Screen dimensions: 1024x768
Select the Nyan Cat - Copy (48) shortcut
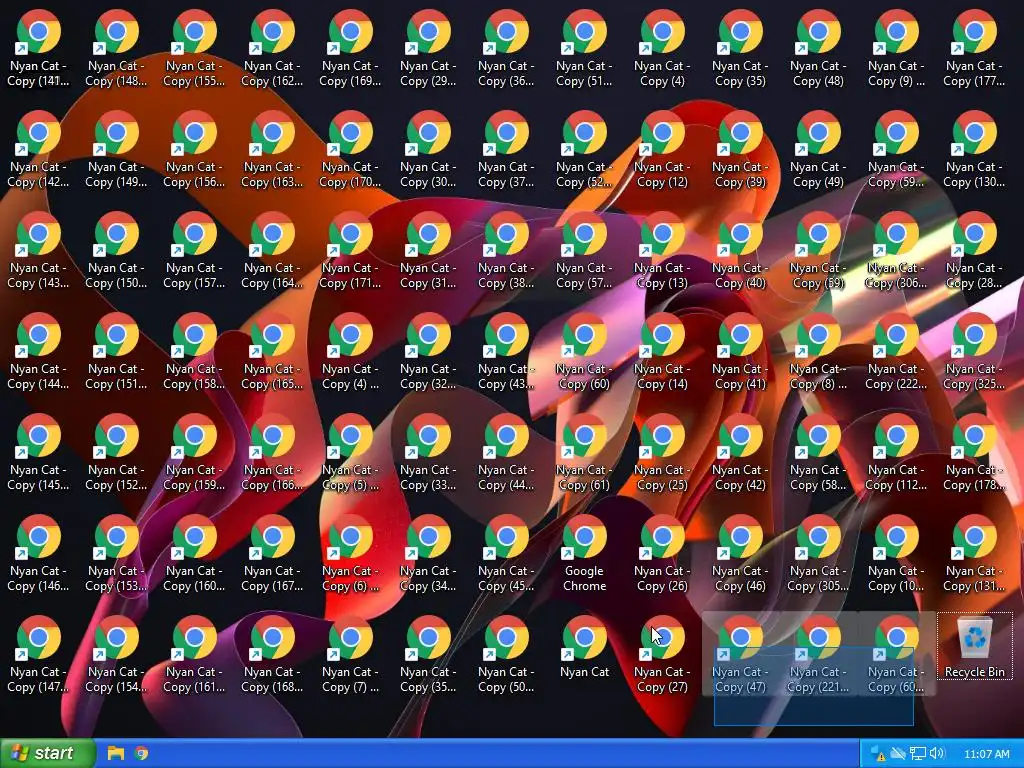[x=818, y=49]
